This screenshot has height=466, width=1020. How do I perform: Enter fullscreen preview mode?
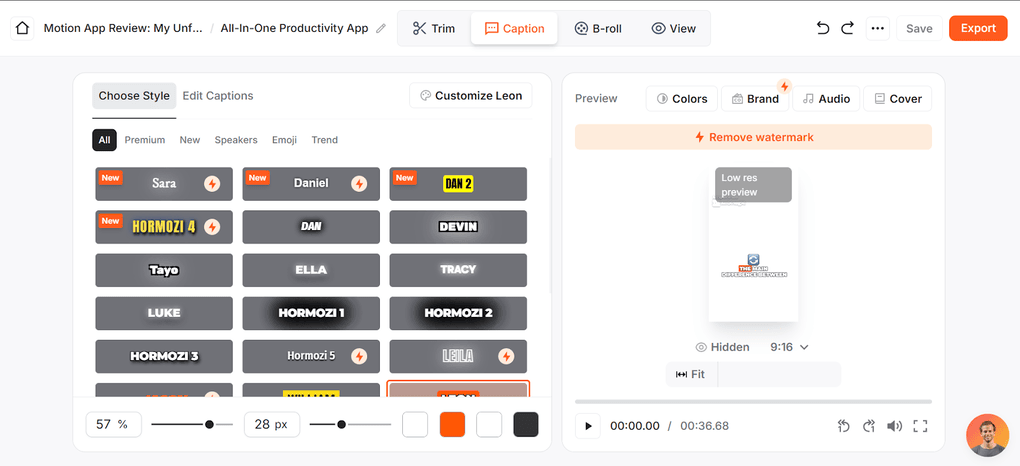[x=920, y=426]
